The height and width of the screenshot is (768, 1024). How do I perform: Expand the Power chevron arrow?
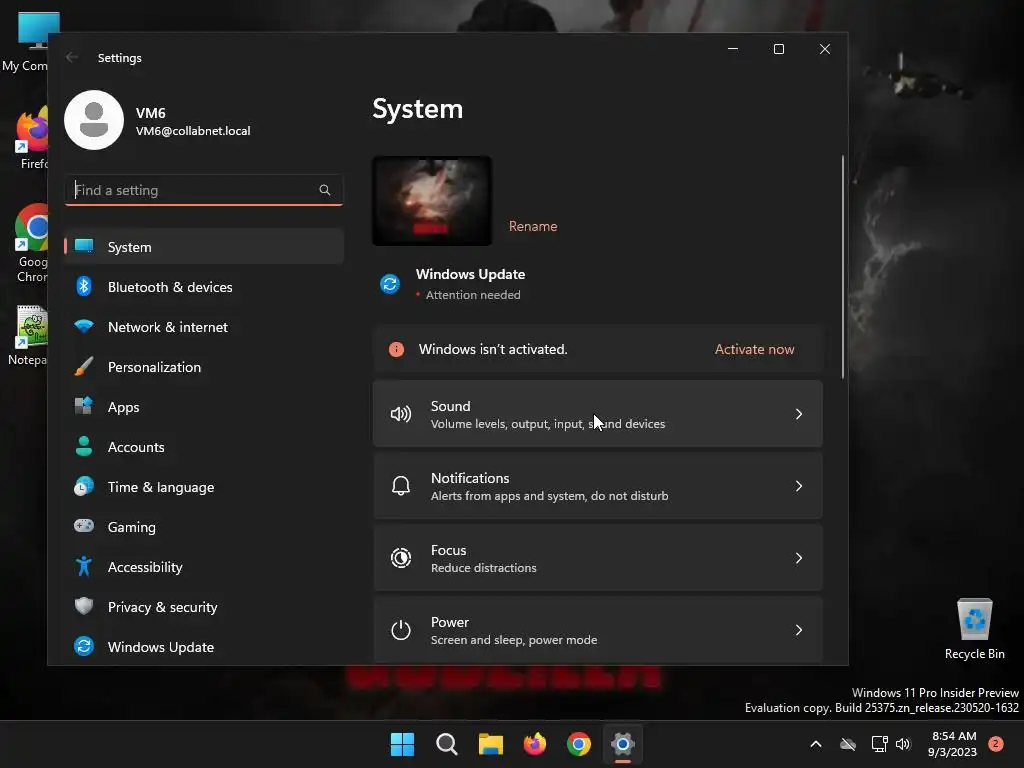click(x=799, y=630)
